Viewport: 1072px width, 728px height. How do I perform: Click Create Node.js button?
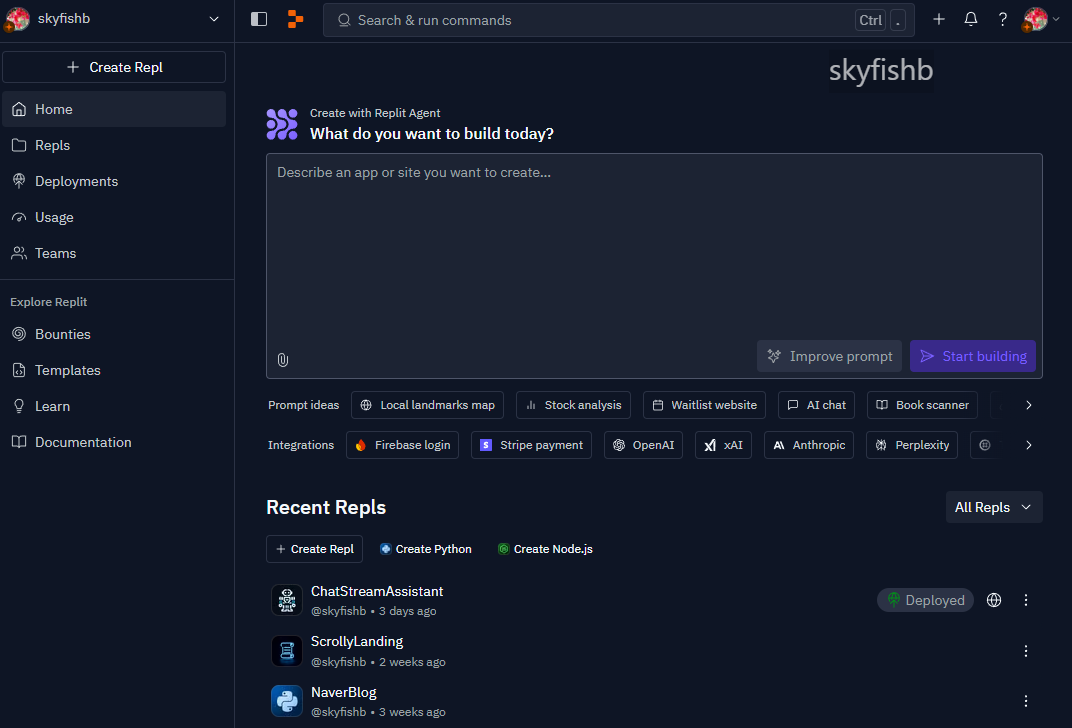pyautogui.click(x=545, y=549)
